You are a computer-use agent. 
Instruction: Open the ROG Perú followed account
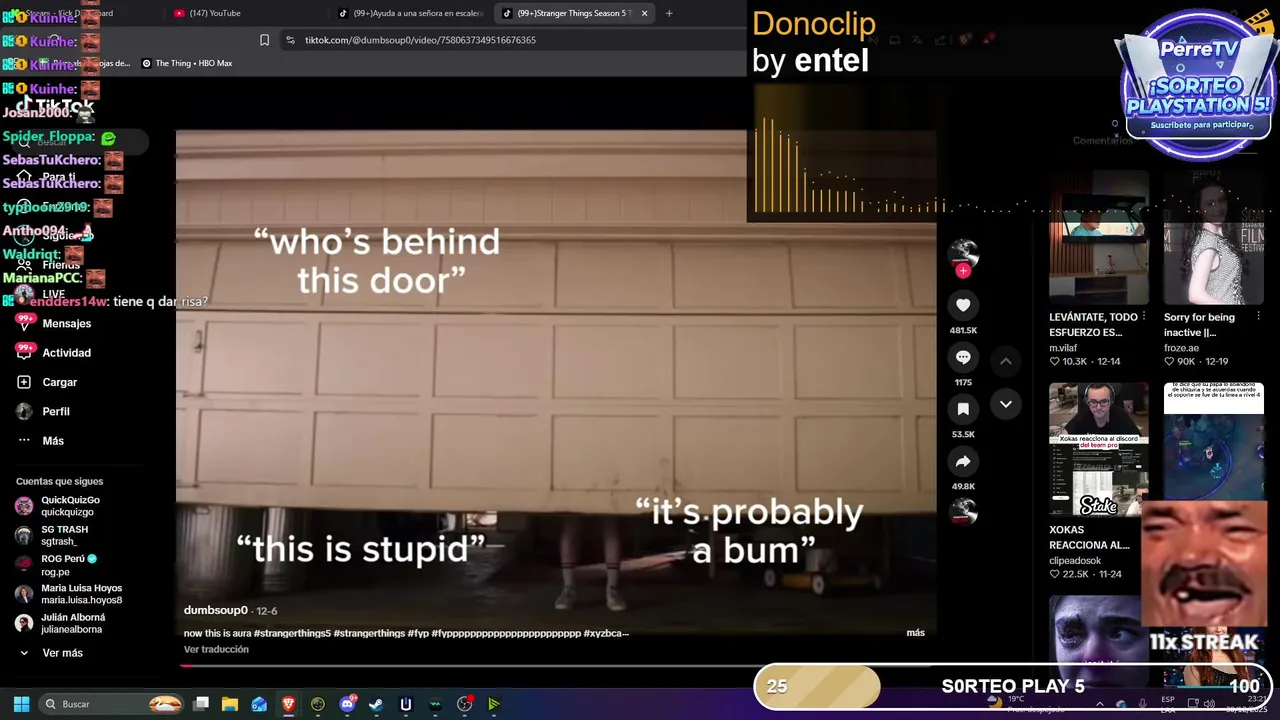(x=68, y=564)
